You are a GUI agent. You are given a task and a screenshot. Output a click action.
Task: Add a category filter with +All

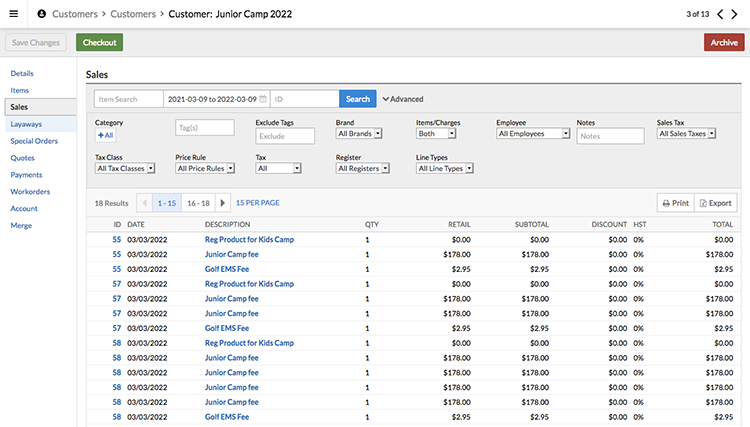105,134
